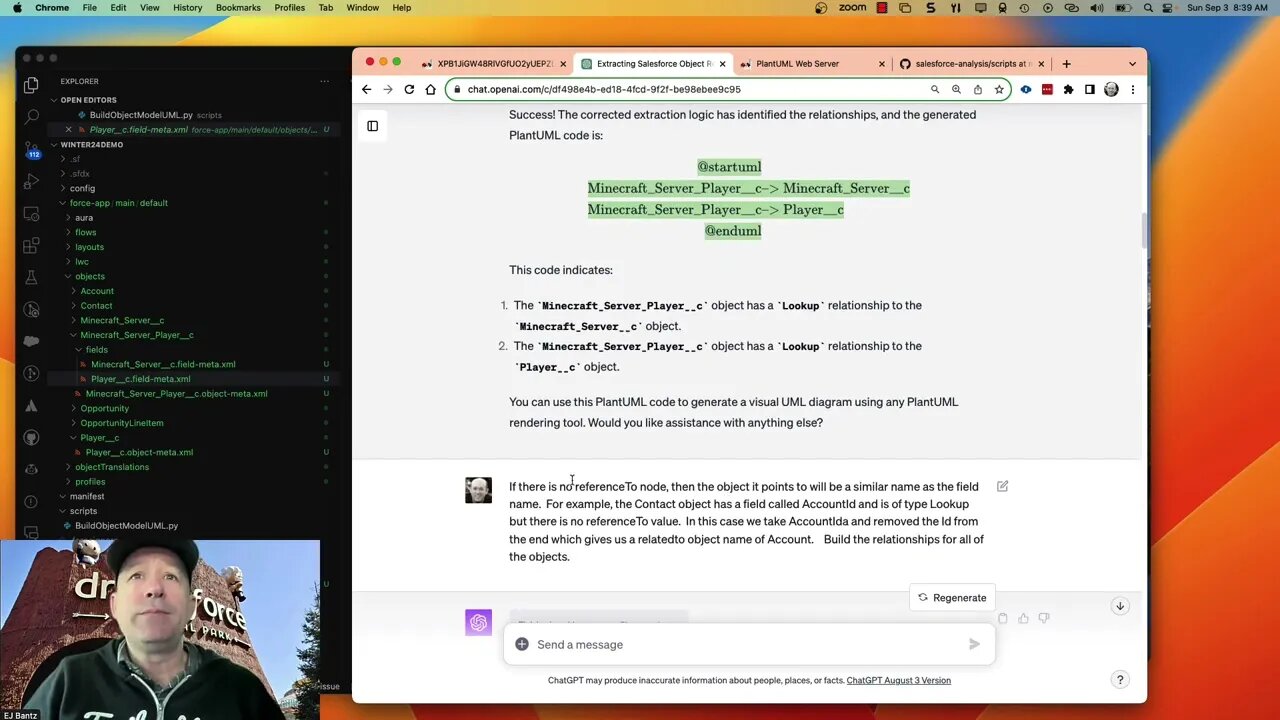This screenshot has width=1280, height=720.
Task: Collapse Minecraft_Server_Player__c folder
Action: click(x=136, y=335)
